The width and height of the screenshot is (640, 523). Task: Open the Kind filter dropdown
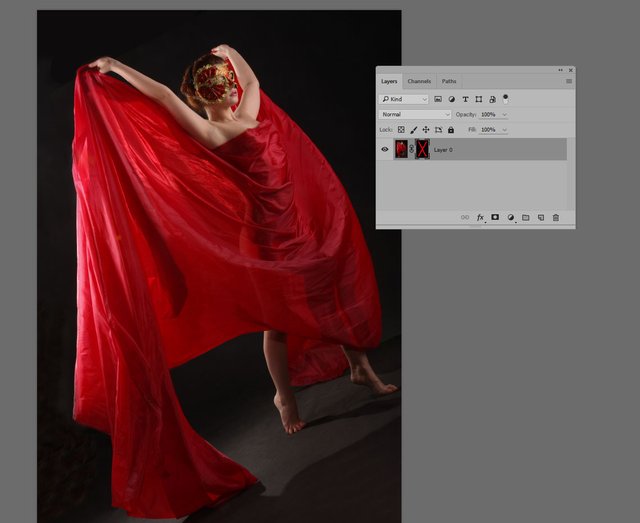click(404, 99)
